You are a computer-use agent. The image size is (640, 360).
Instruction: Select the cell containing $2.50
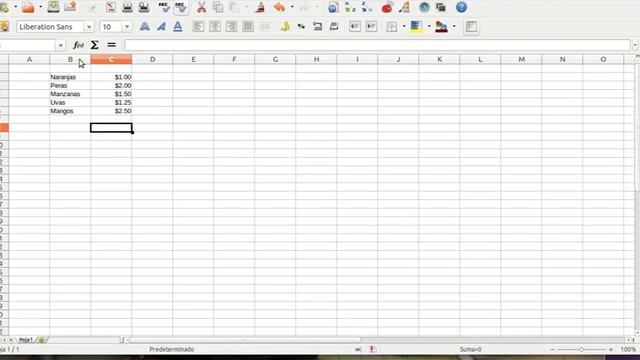111,111
